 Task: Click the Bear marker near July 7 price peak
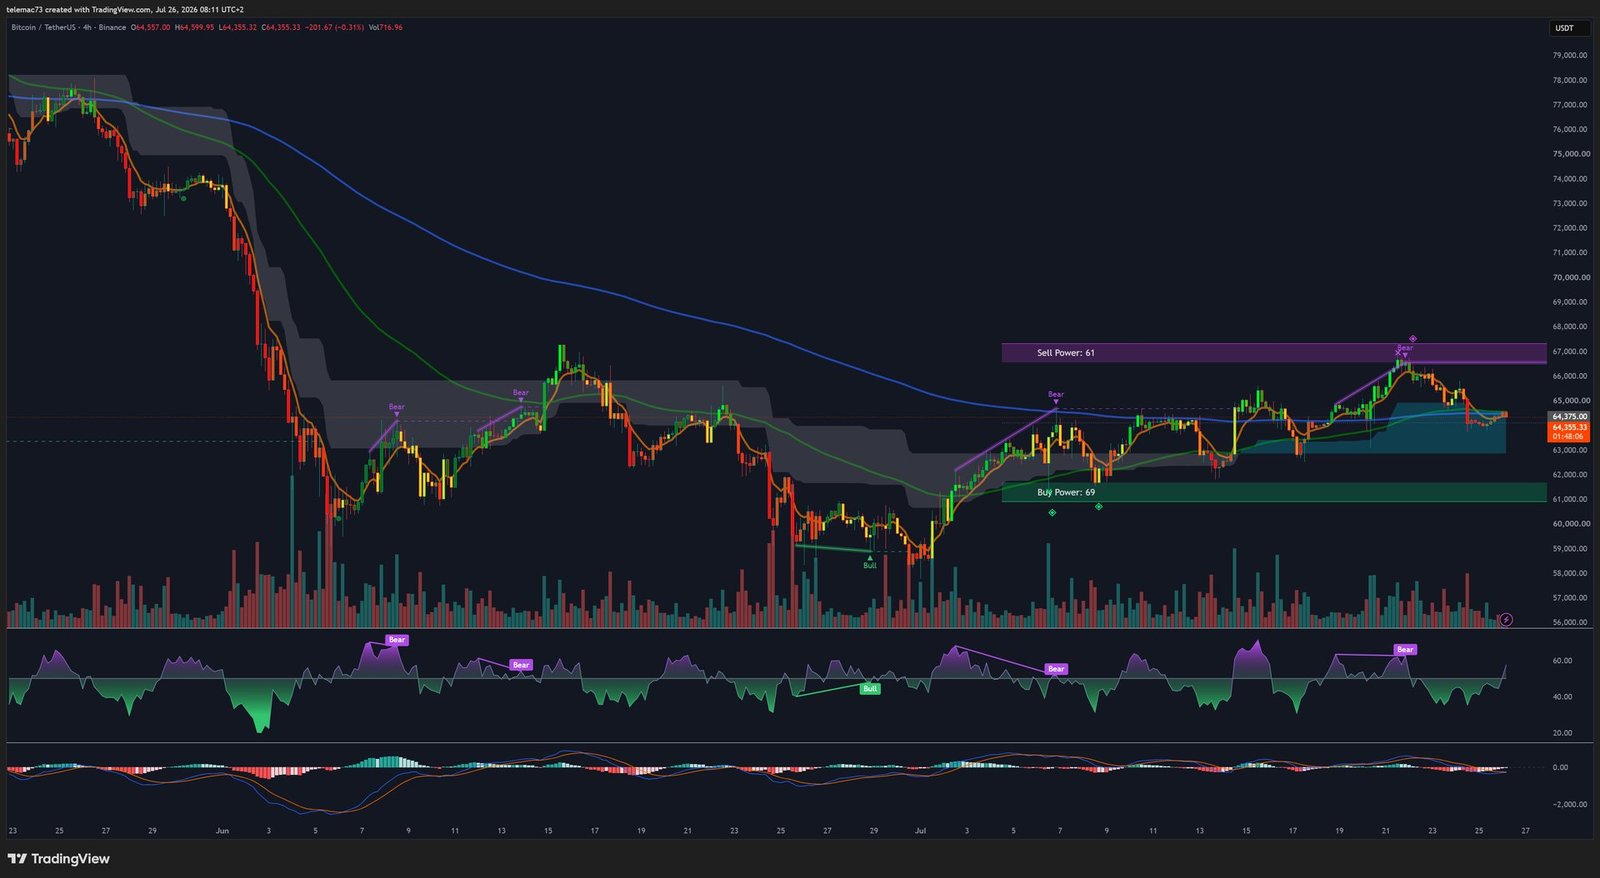click(1056, 395)
